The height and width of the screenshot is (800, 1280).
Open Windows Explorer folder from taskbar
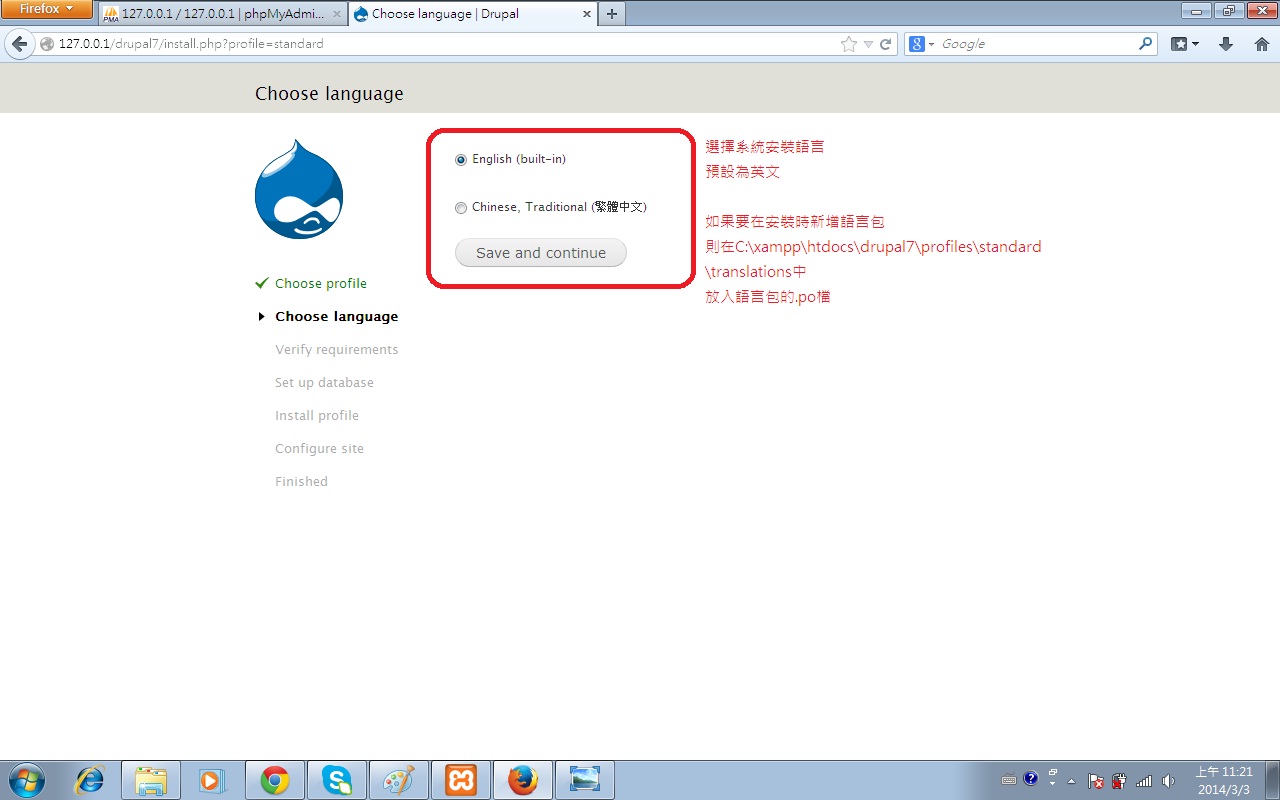point(151,780)
